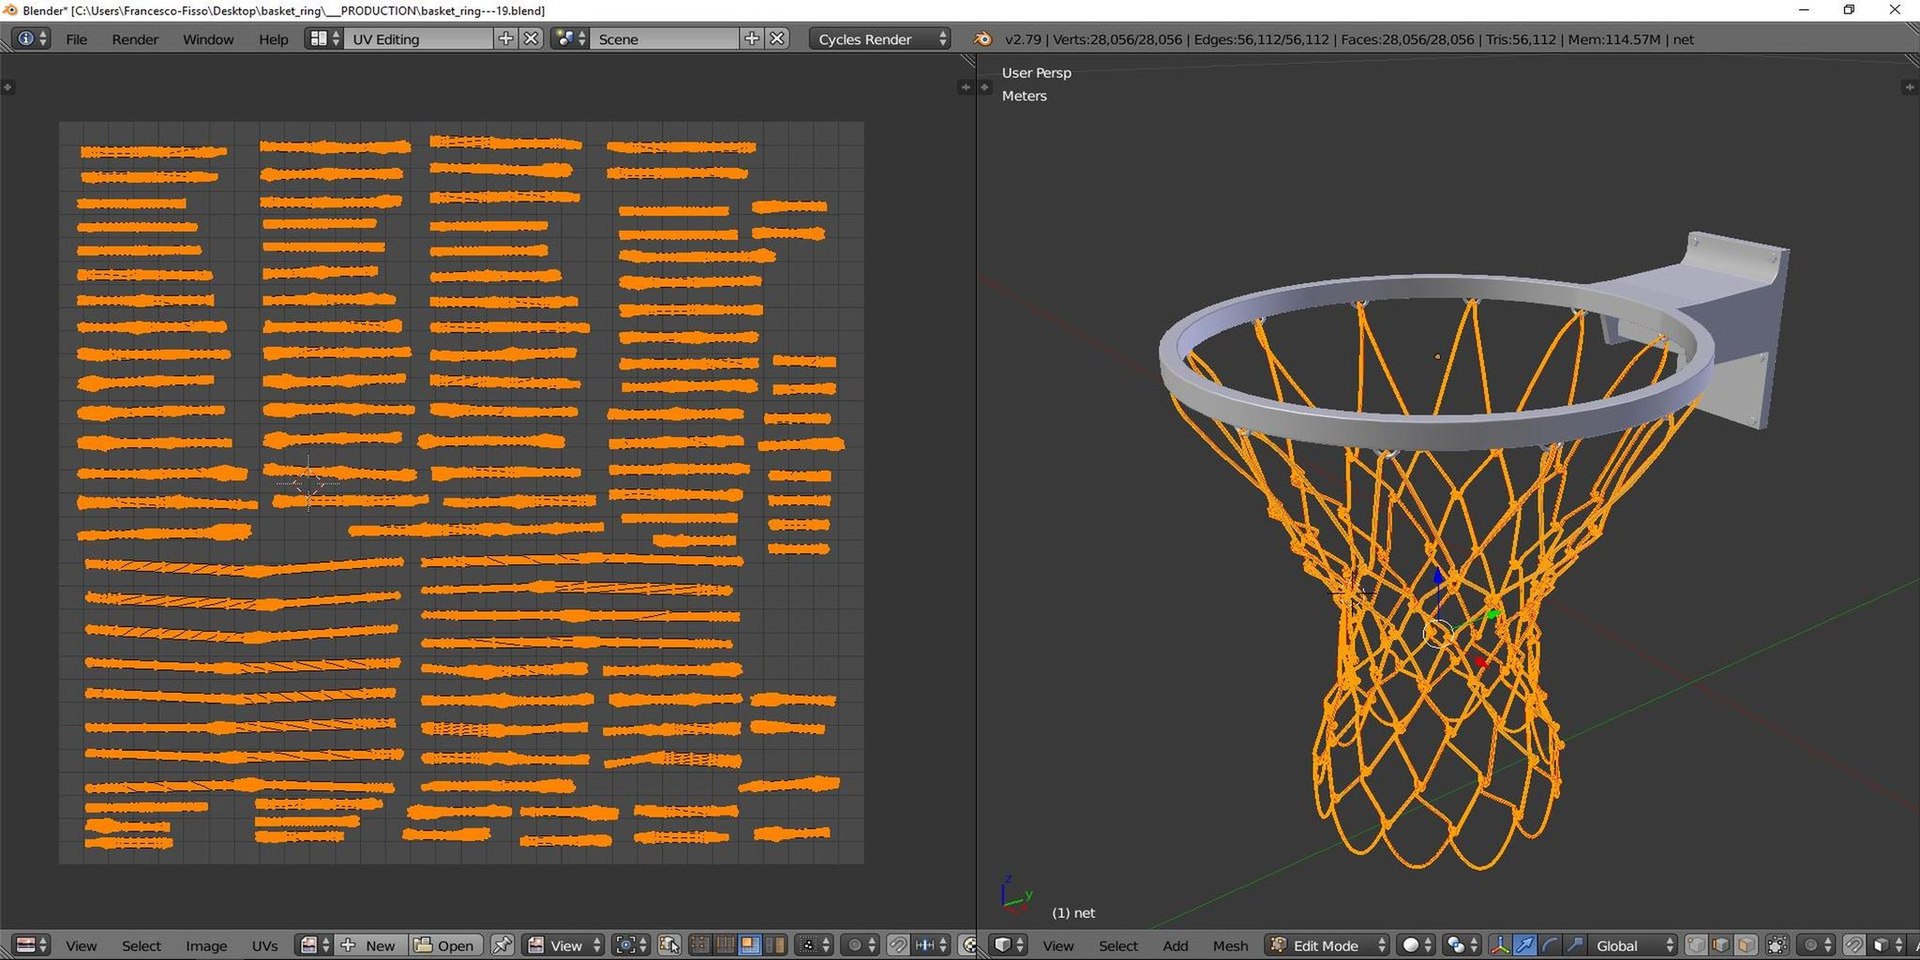1920x960 pixels.
Task: Open the UV editor Select menu
Action: coord(141,945)
